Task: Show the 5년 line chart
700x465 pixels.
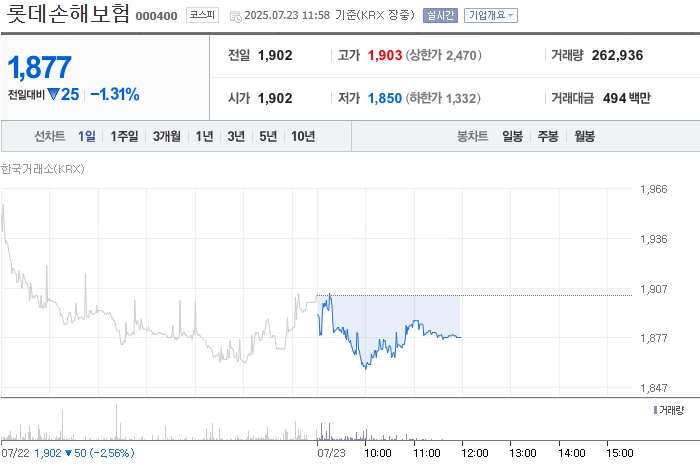Action: pyautogui.click(x=268, y=136)
